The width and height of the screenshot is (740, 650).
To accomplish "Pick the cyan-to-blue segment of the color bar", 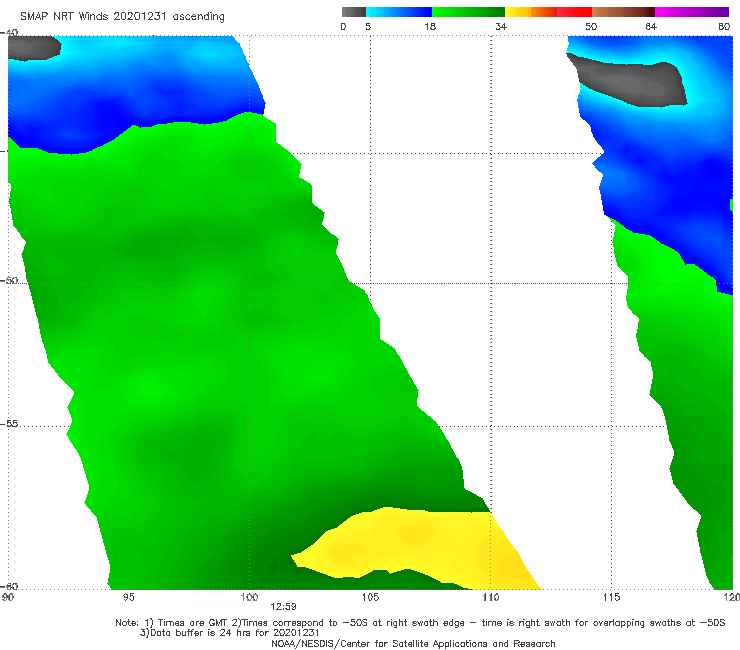I will click(399, 12).
